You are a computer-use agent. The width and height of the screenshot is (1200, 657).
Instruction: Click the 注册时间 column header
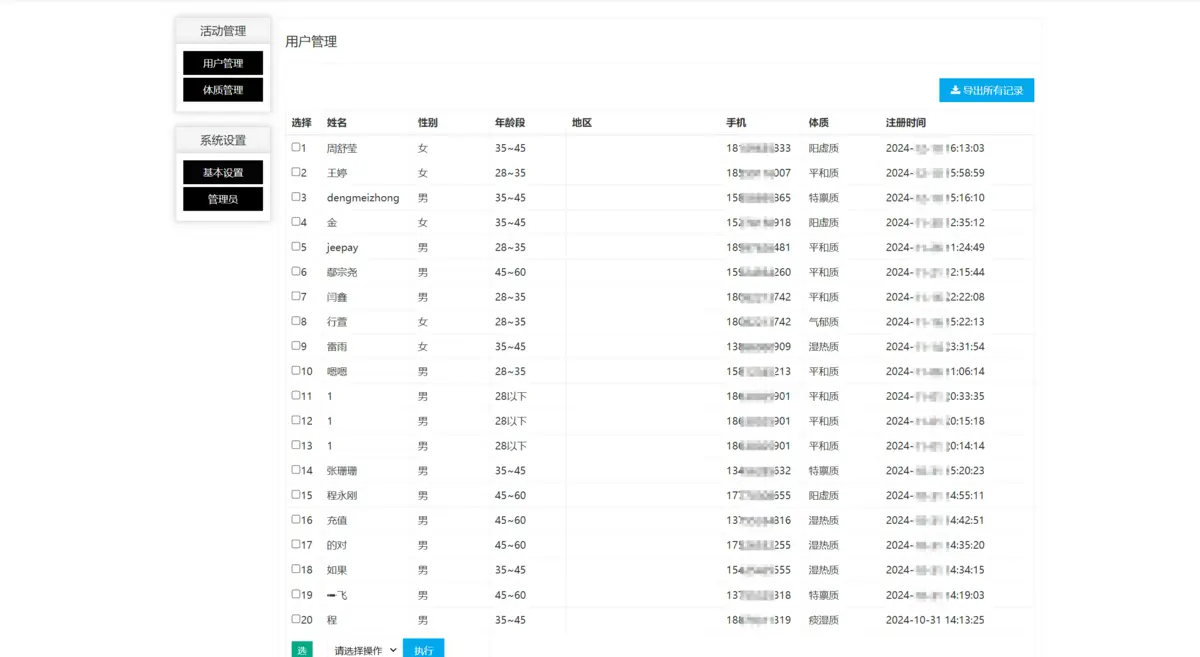point(906,123)
